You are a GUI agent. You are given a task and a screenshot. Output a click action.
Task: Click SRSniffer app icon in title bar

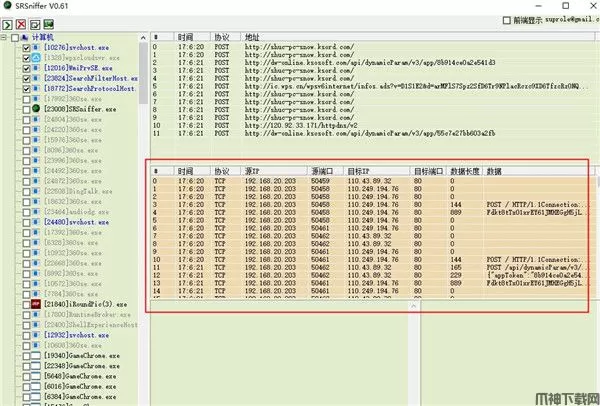click(x=8, y=6)
